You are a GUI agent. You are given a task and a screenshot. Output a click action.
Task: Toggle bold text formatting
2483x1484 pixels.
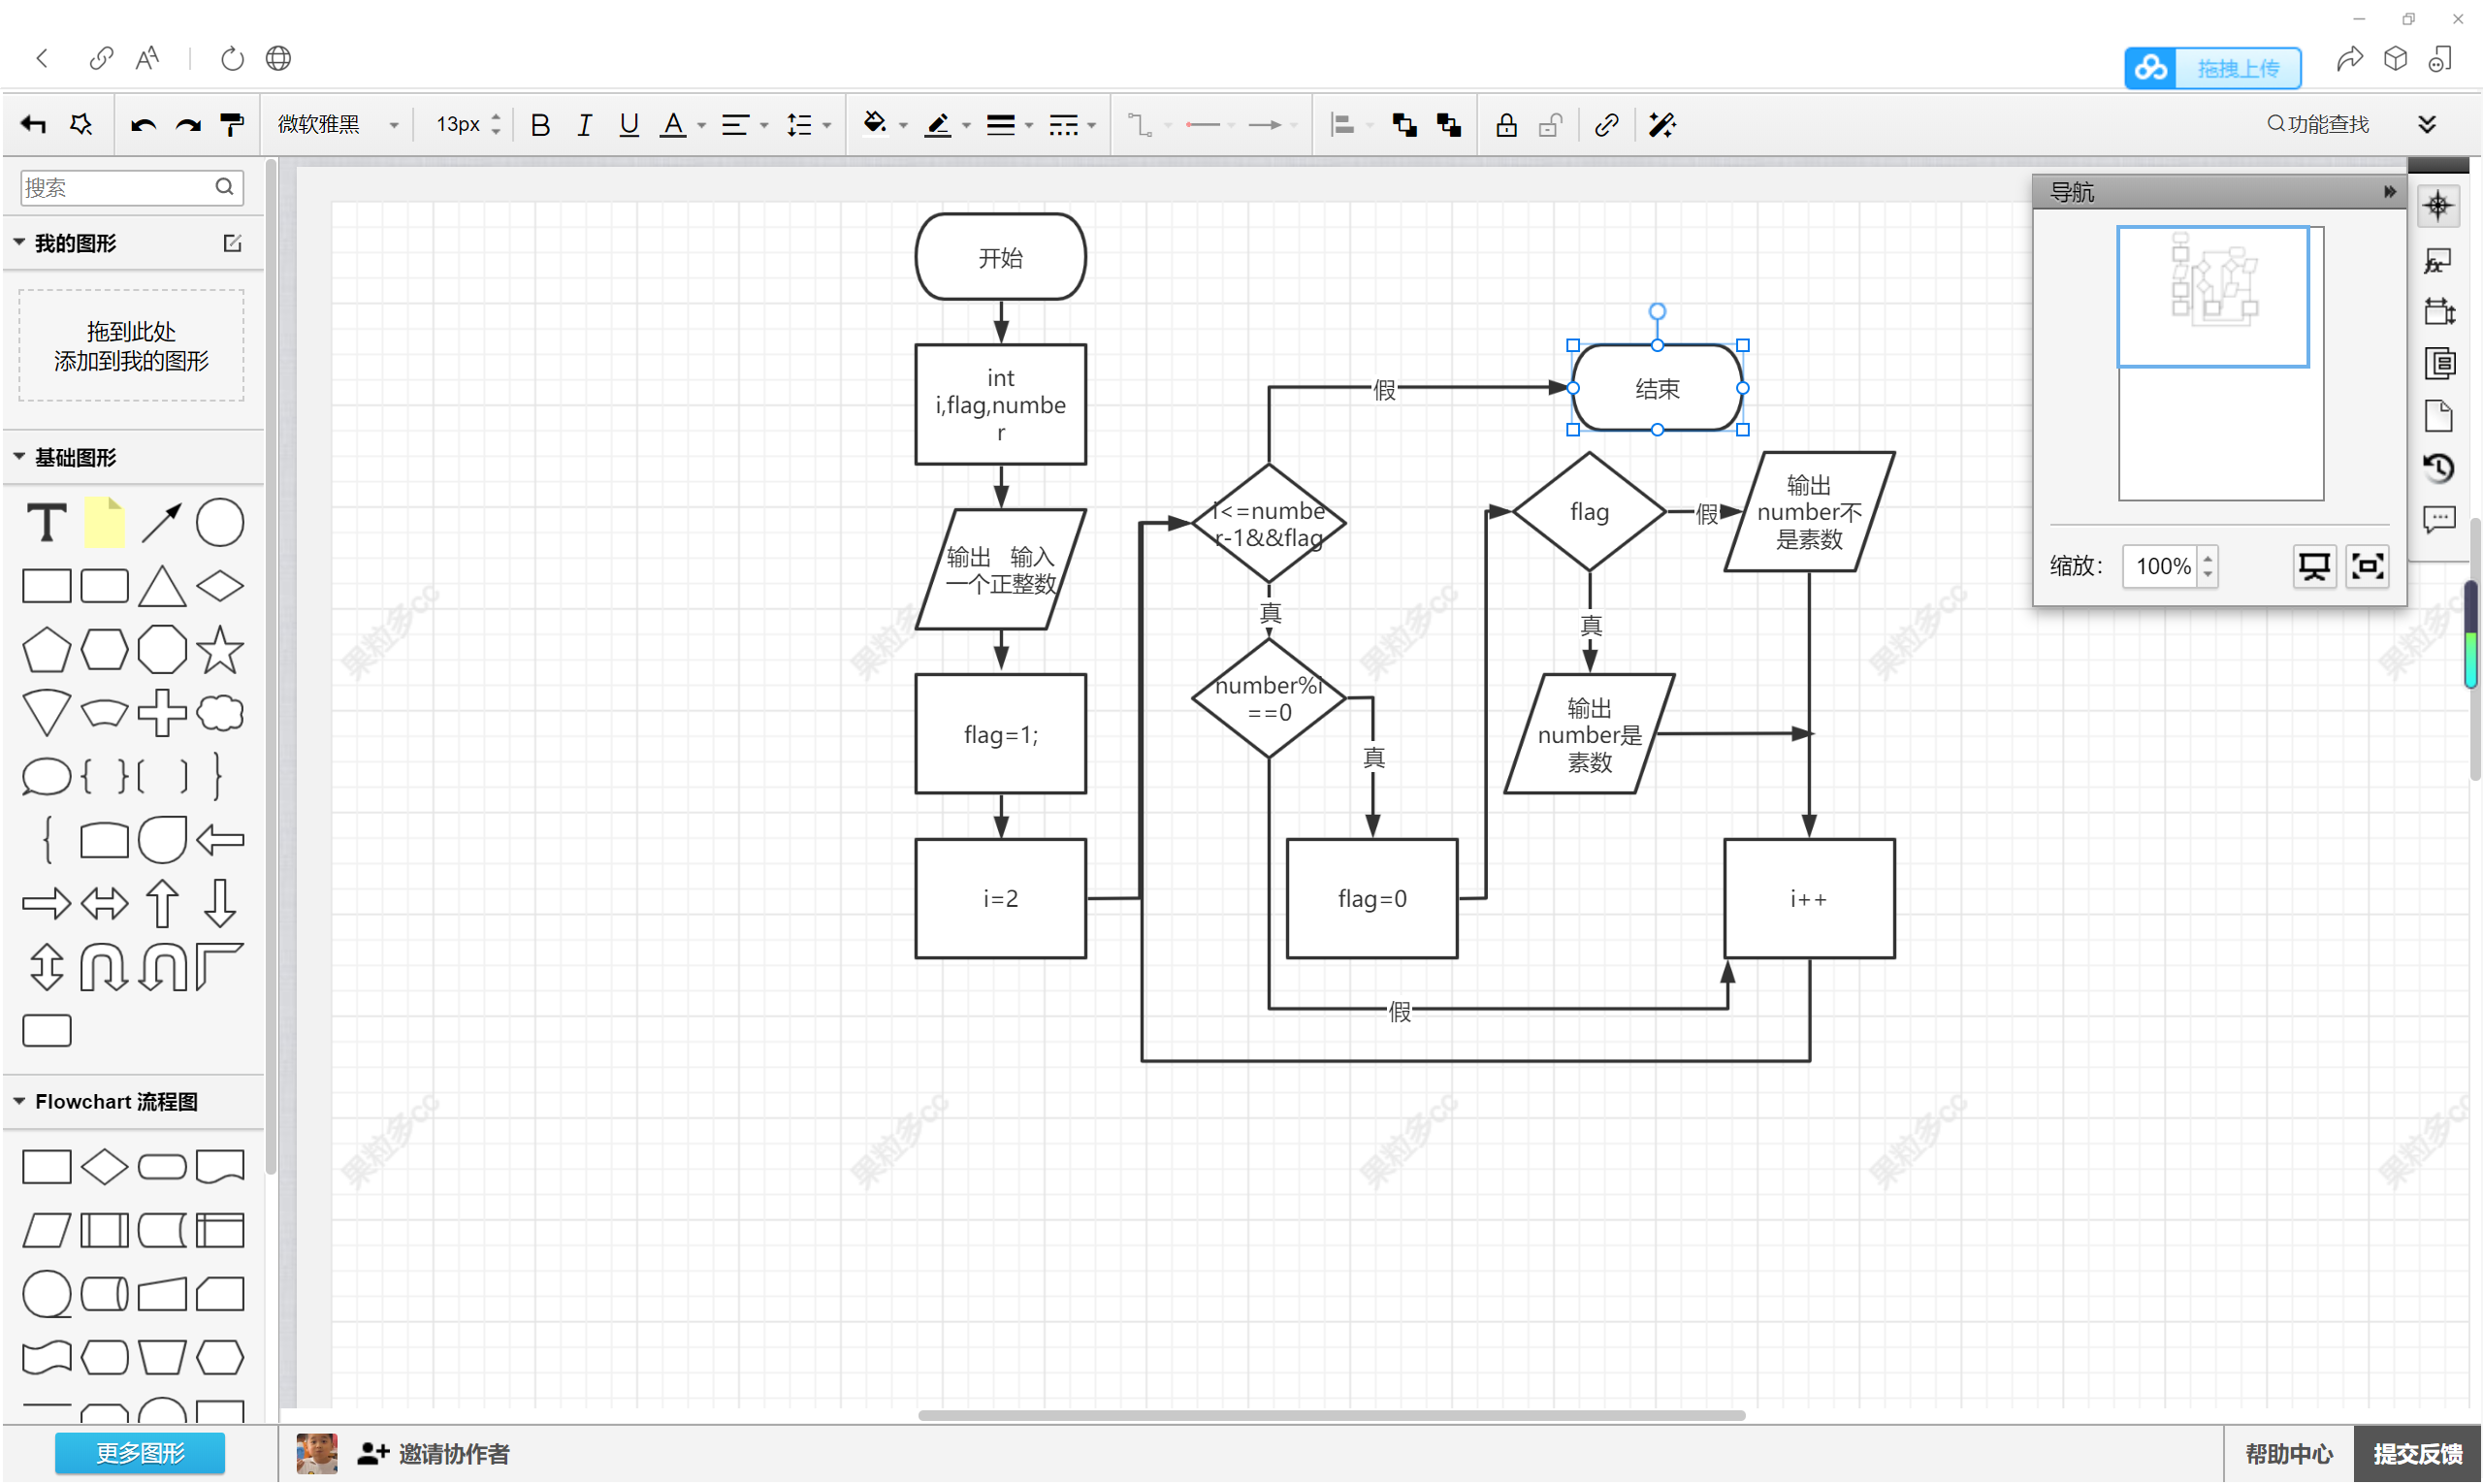tap(540, 125)
